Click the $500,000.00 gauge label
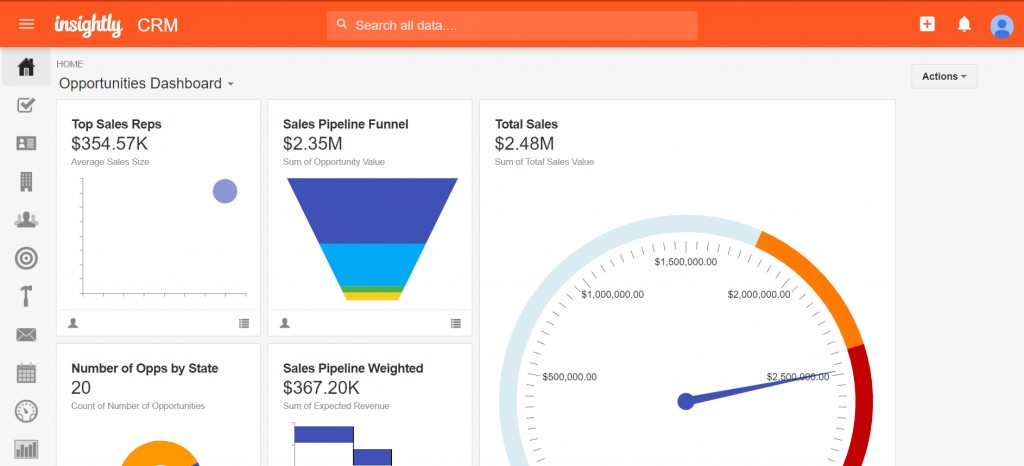The width and height of the screenshot is (1024, 466). [x=569, y=377]
